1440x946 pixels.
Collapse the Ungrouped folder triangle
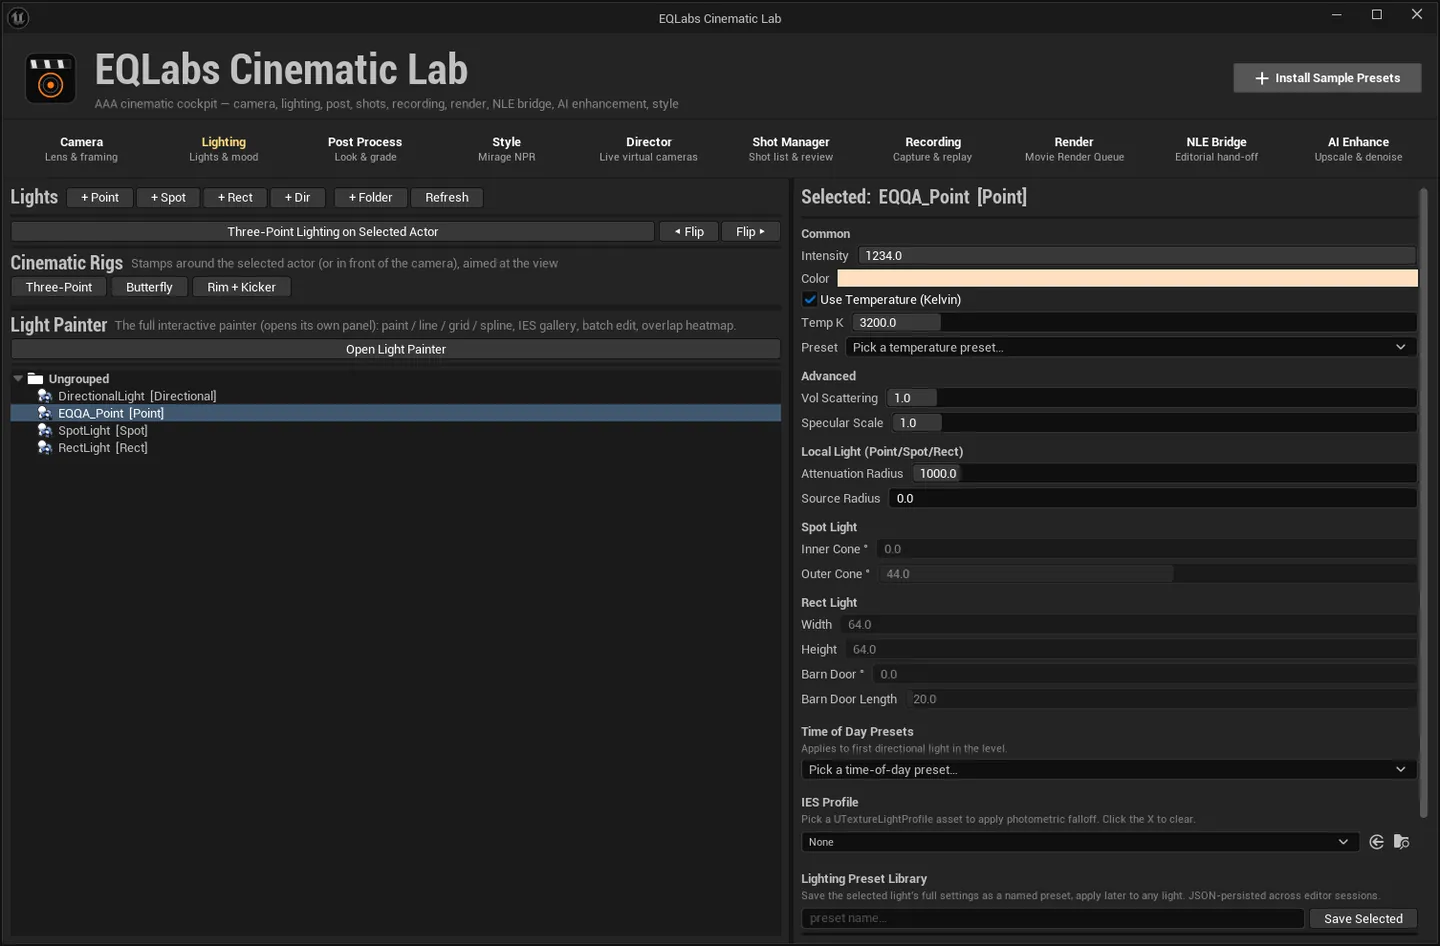18,379
